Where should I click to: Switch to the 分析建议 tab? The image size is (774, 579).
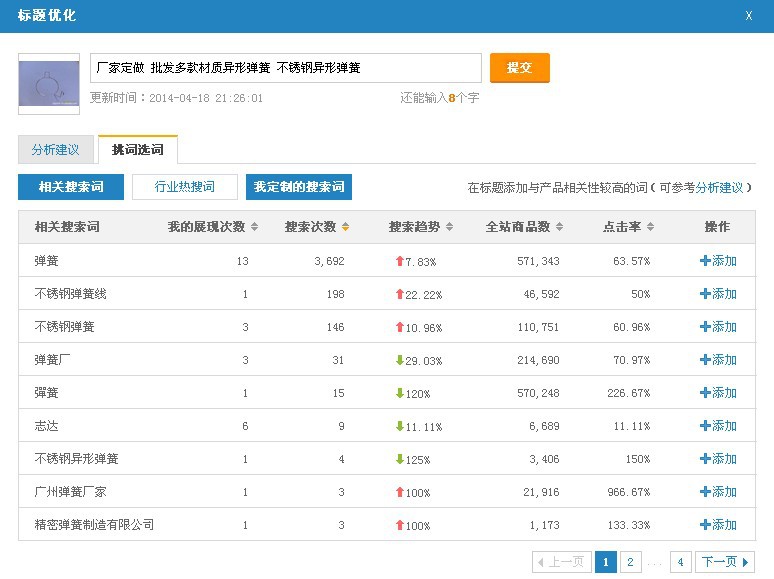55,150
